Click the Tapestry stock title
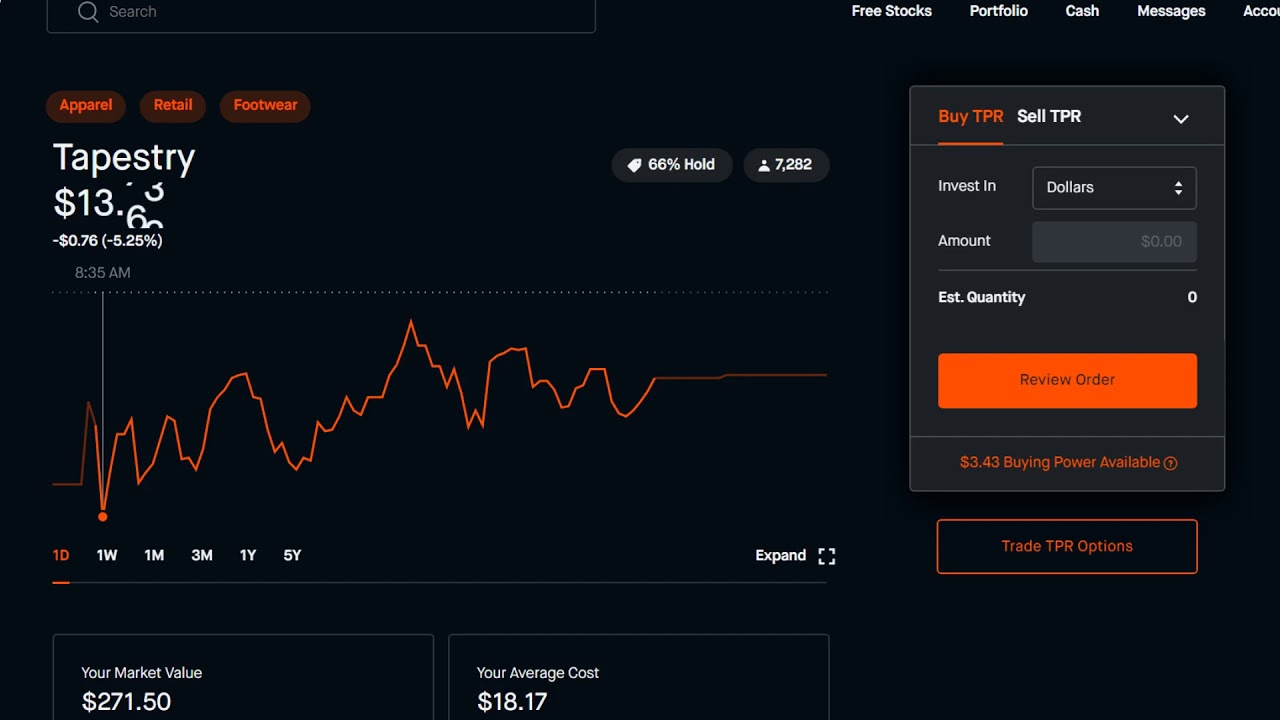Image resolution: width=1280 pixels, height=720 pixels. 124,158
